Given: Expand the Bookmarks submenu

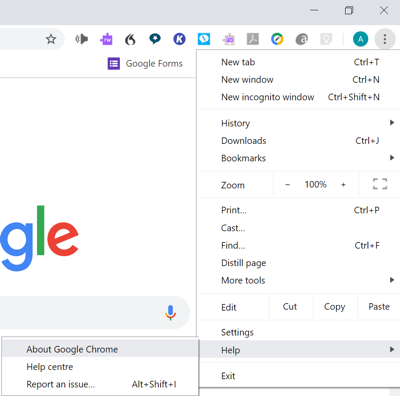Looking at the screenshot, I should coord(299,158).
